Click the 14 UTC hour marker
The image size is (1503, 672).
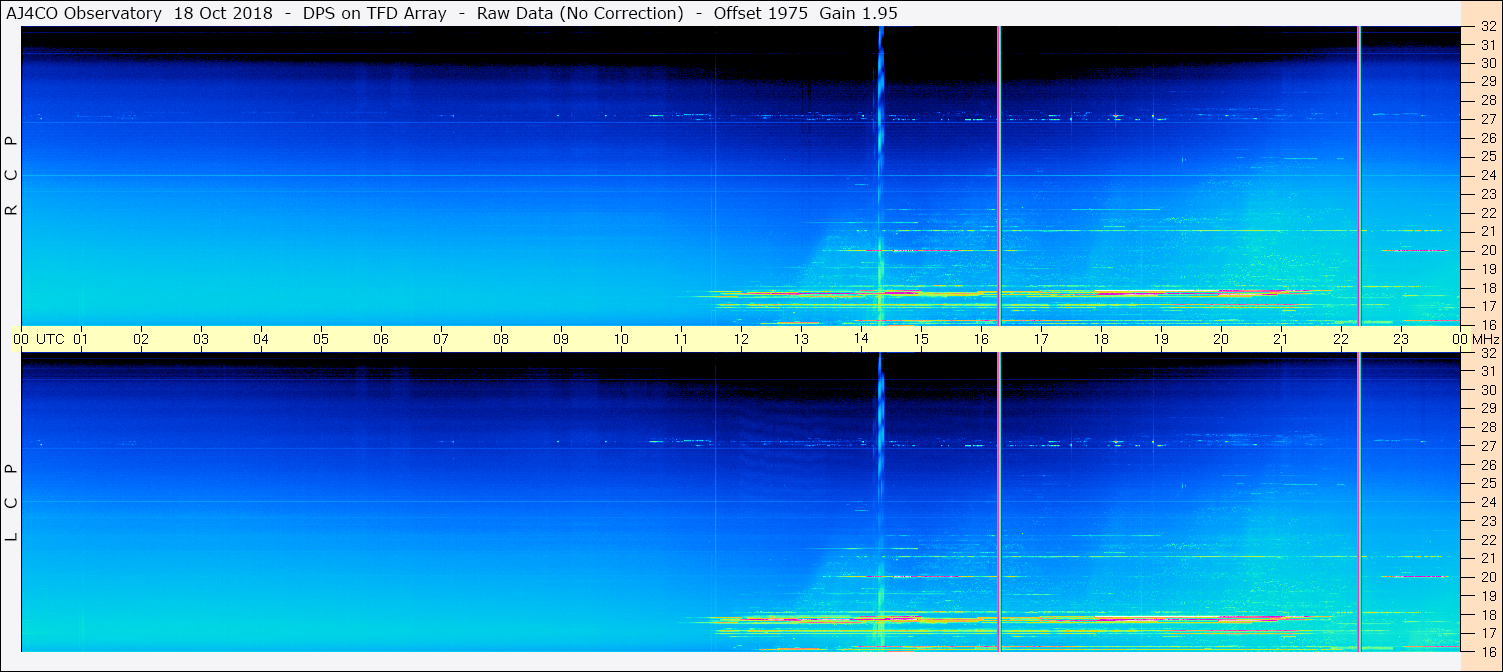(861, 339)
